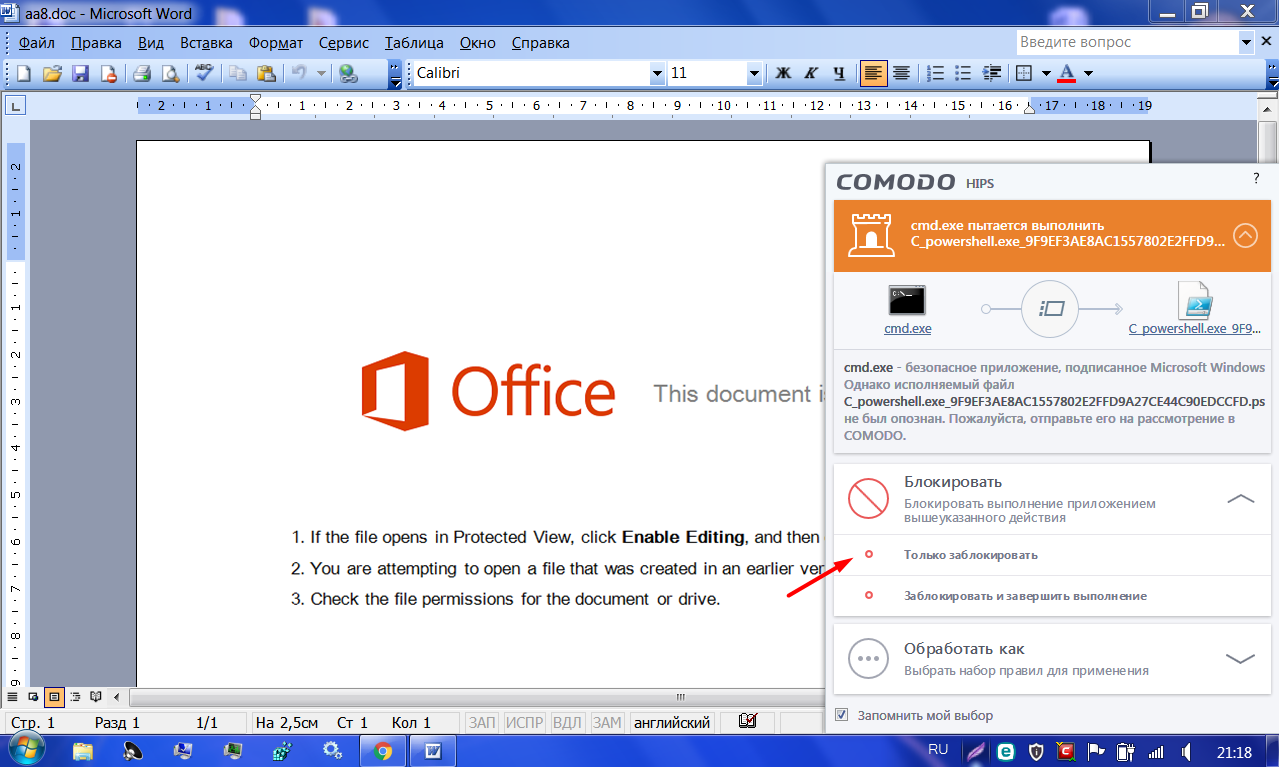This screenshot has width=1279, height=767.
Task: Switch to Normal view at bottom left
Action: click(13, 696)
